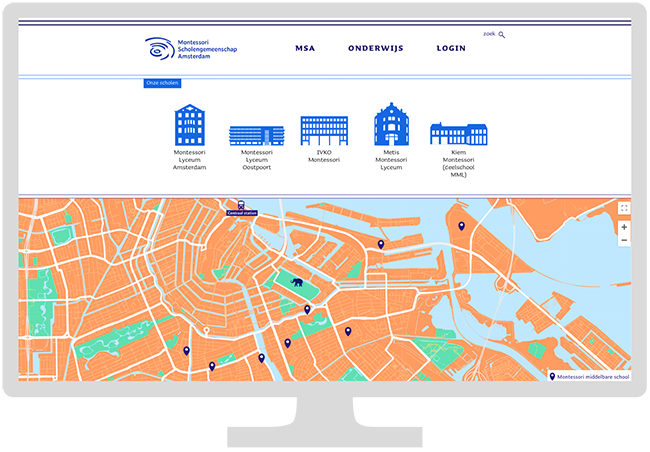Image resolution: width=650 pixels, height=452 pixels.
Task: Click the zoek search field
Action: coord(490,34)
